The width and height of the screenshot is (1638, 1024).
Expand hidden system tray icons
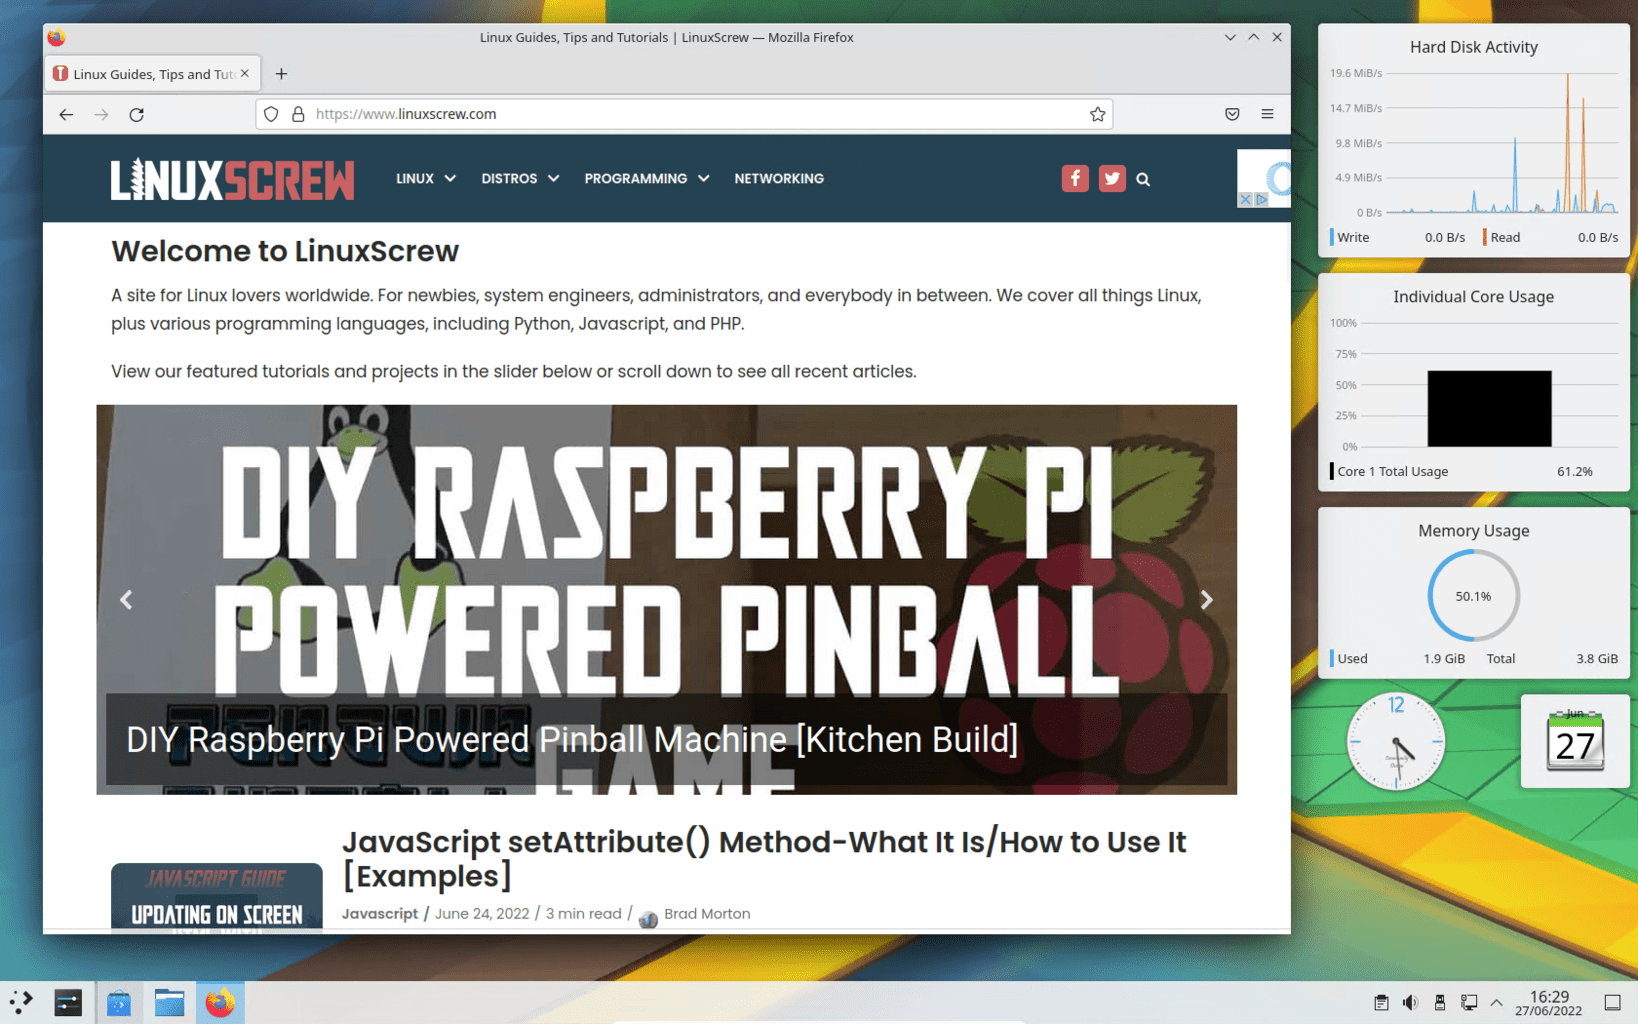coord(1497,1002)
